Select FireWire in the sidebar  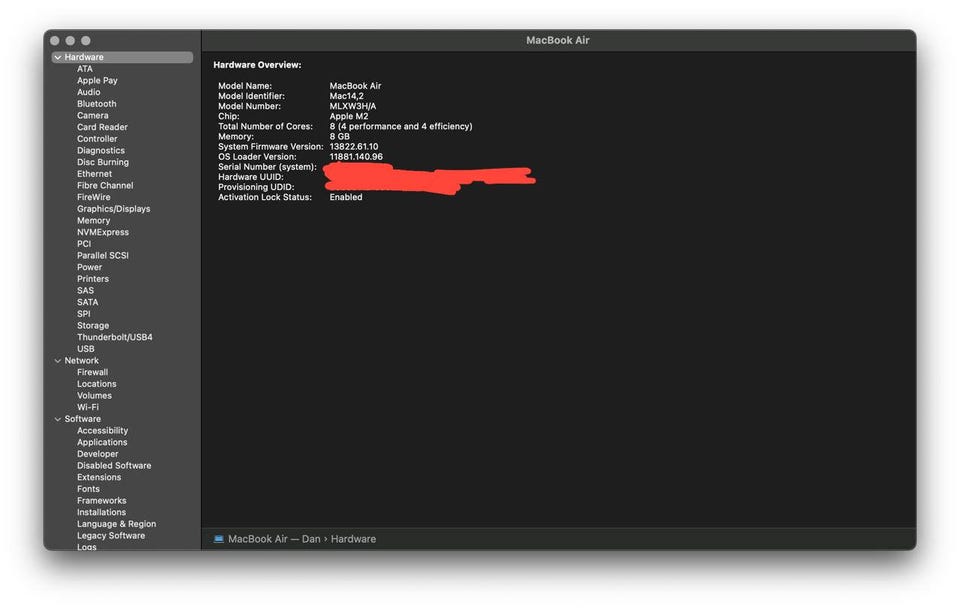click(x=94, y=197)
